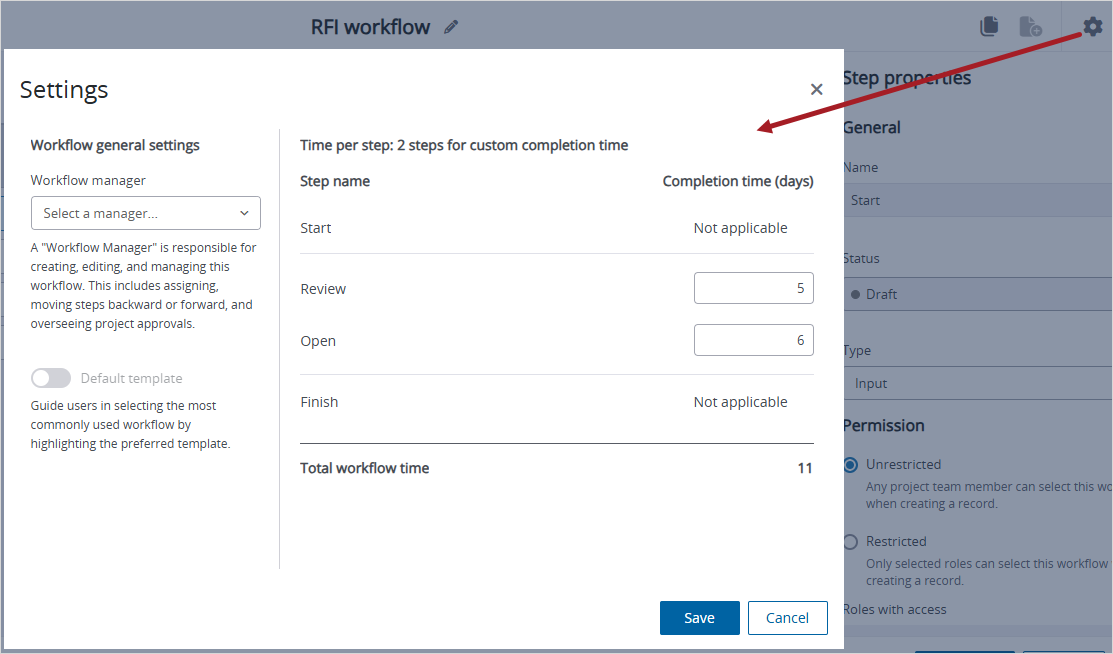Close the Settings dialog
The width and height of the screenshot is (1113, 654).
tap(816, 89)
